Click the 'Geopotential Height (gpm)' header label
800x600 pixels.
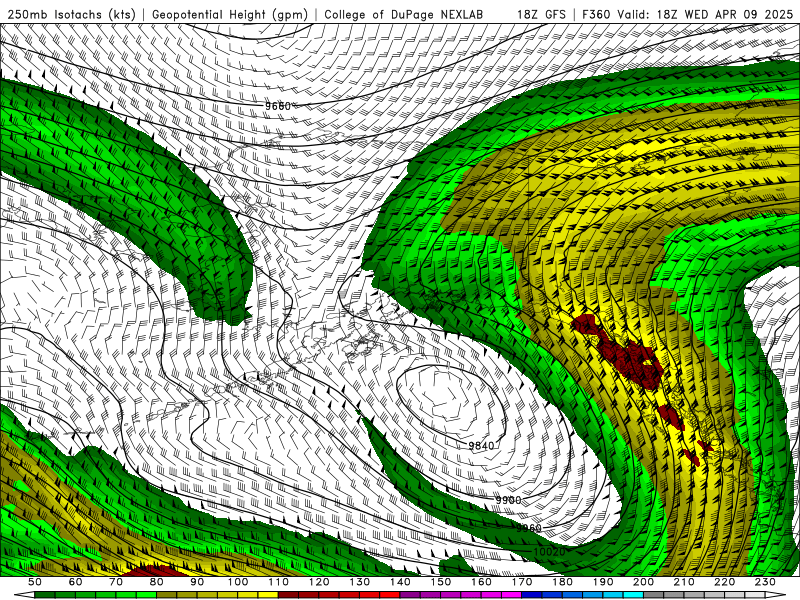[230, 14]
